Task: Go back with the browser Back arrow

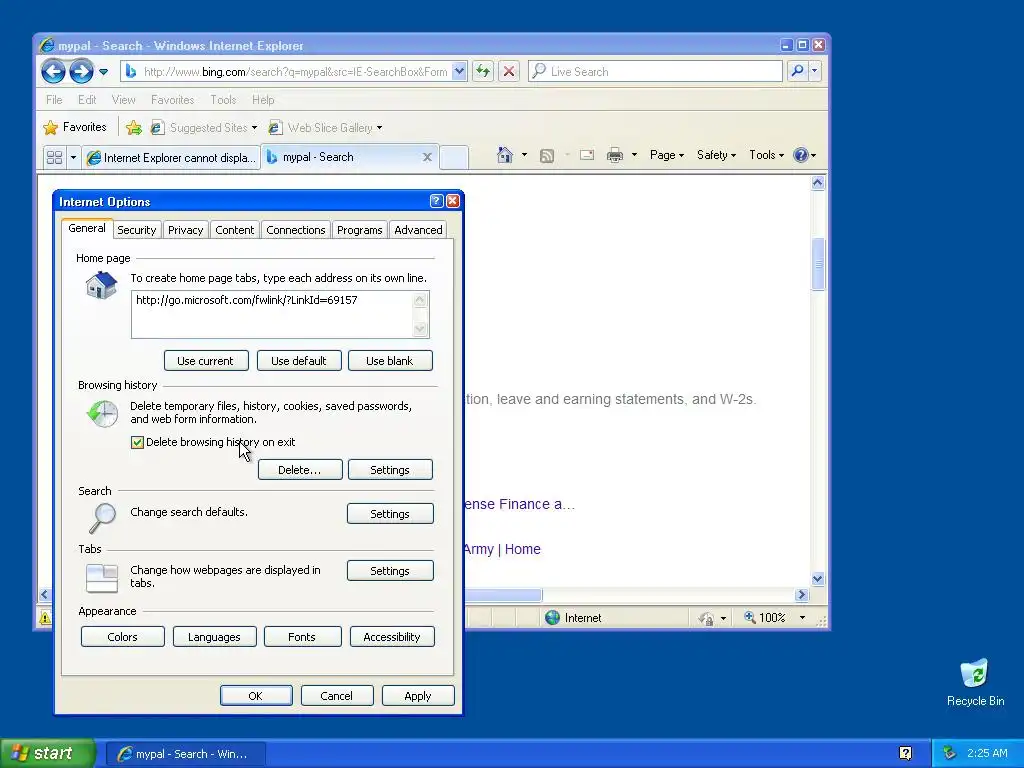Action: [x=54, y=71]
